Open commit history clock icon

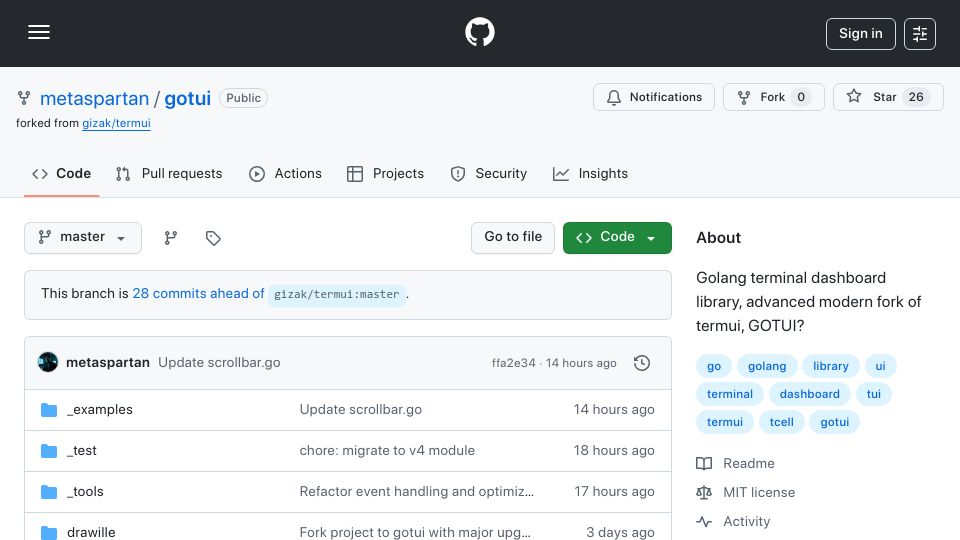click(x=642, y=363)
